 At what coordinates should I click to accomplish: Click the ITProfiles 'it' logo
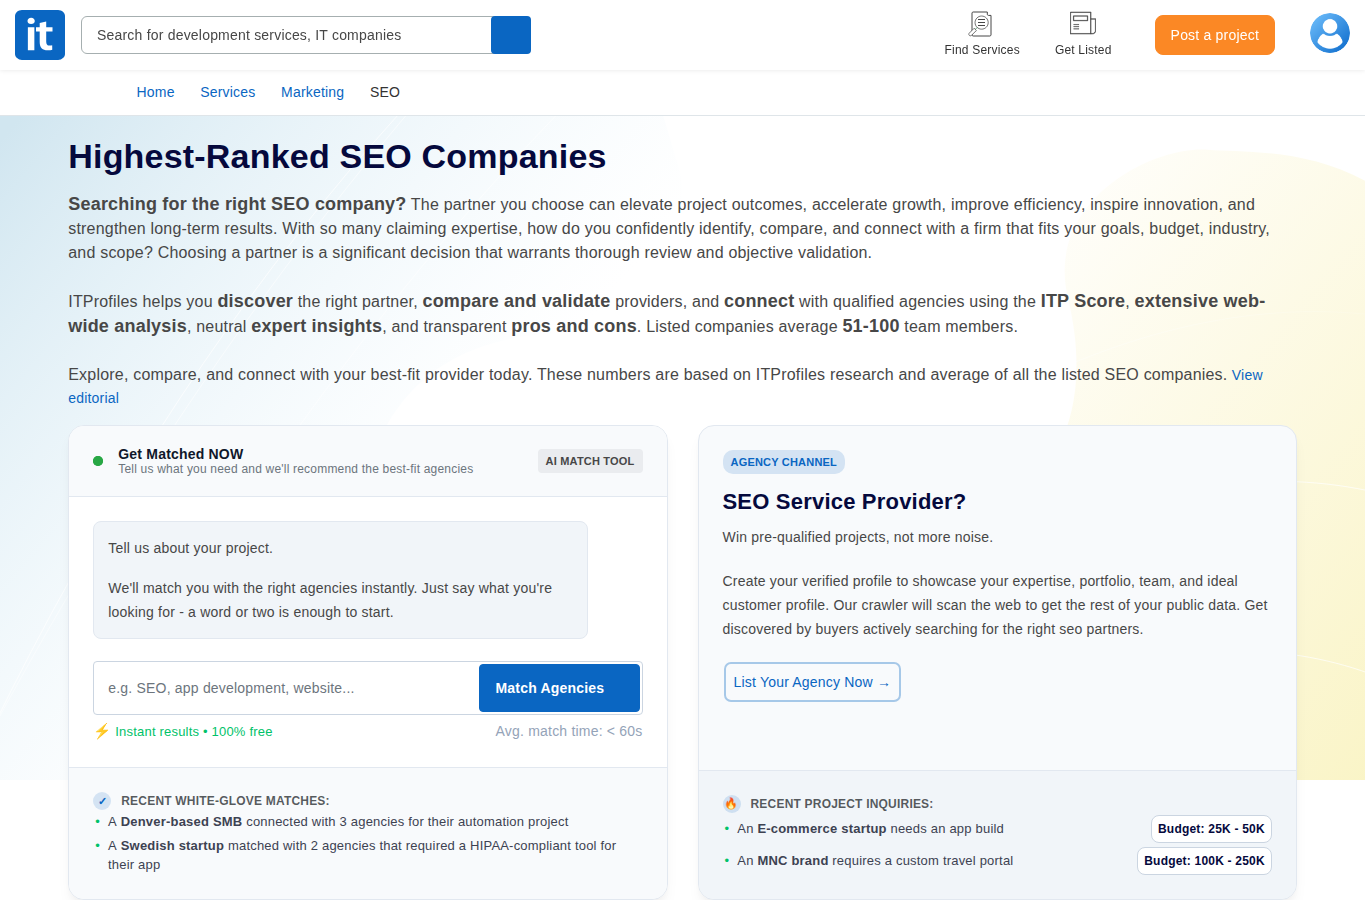click(40, 35)
